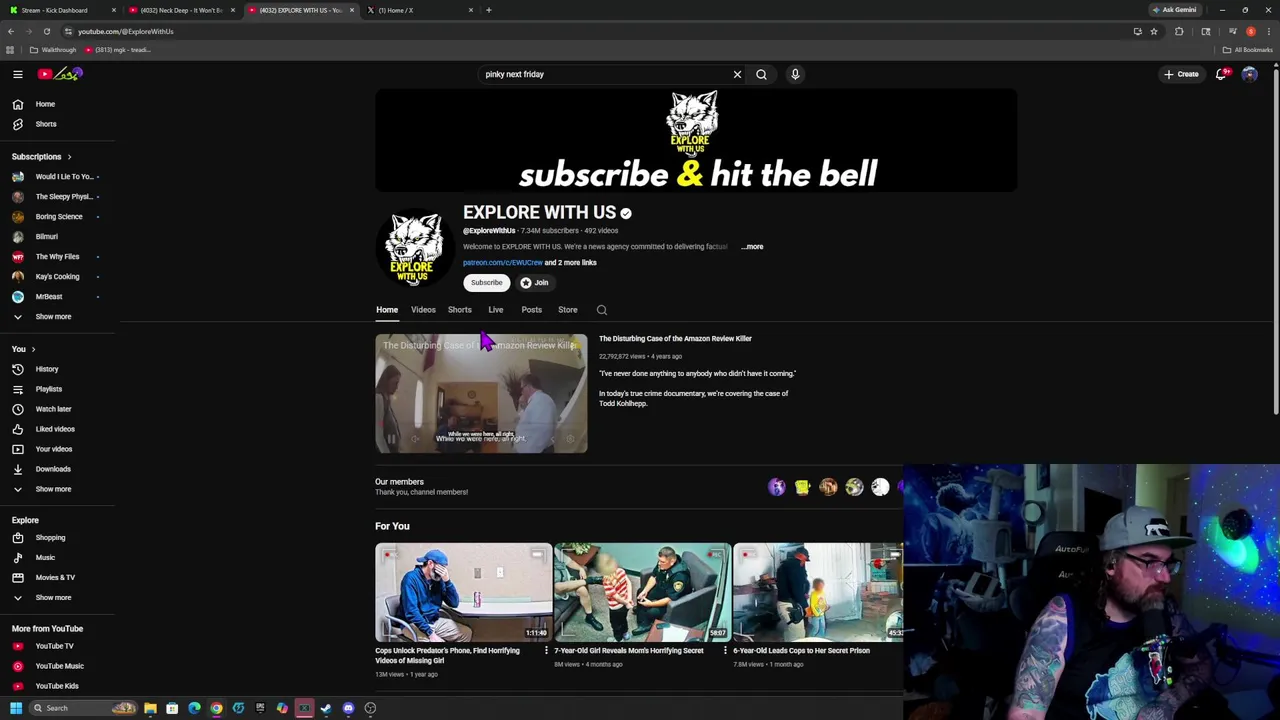Viewport: 1280px width, 720px height.
Task: Open Amazon Review Killer video title
Action: [x=675, y=339]
